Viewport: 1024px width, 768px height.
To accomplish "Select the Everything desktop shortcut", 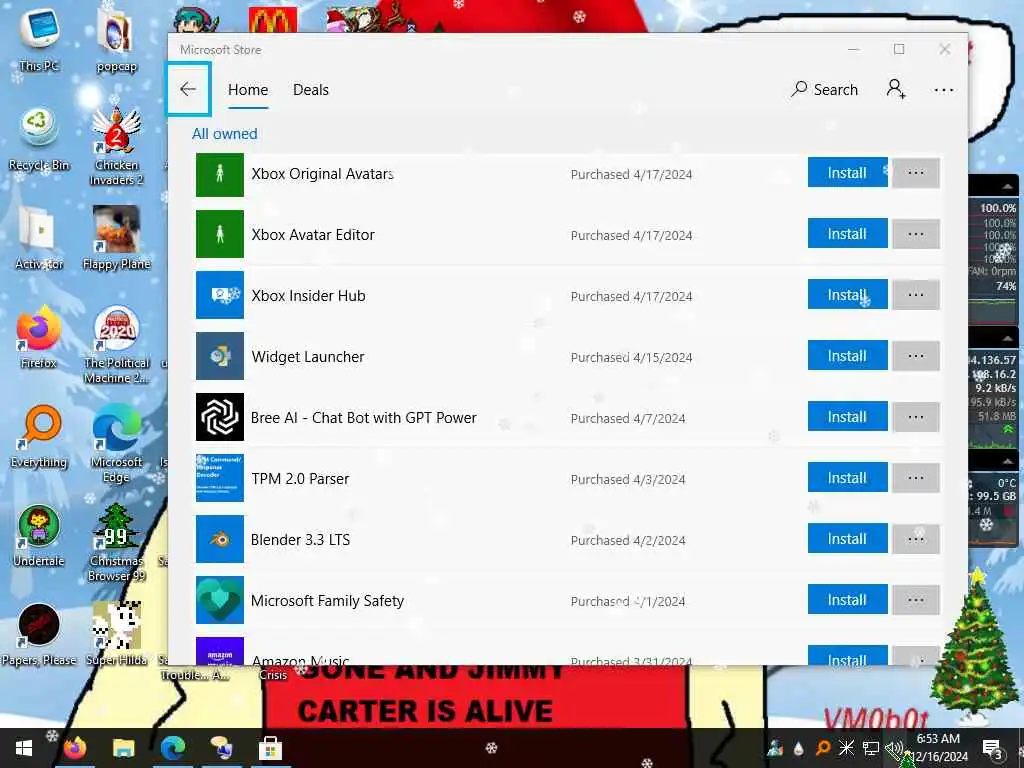I will 39,437.
